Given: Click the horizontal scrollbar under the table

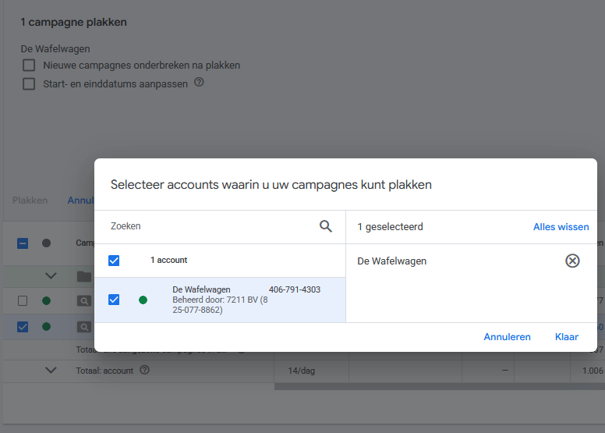Looking at the screenshot, I should (x=439, y=386).
